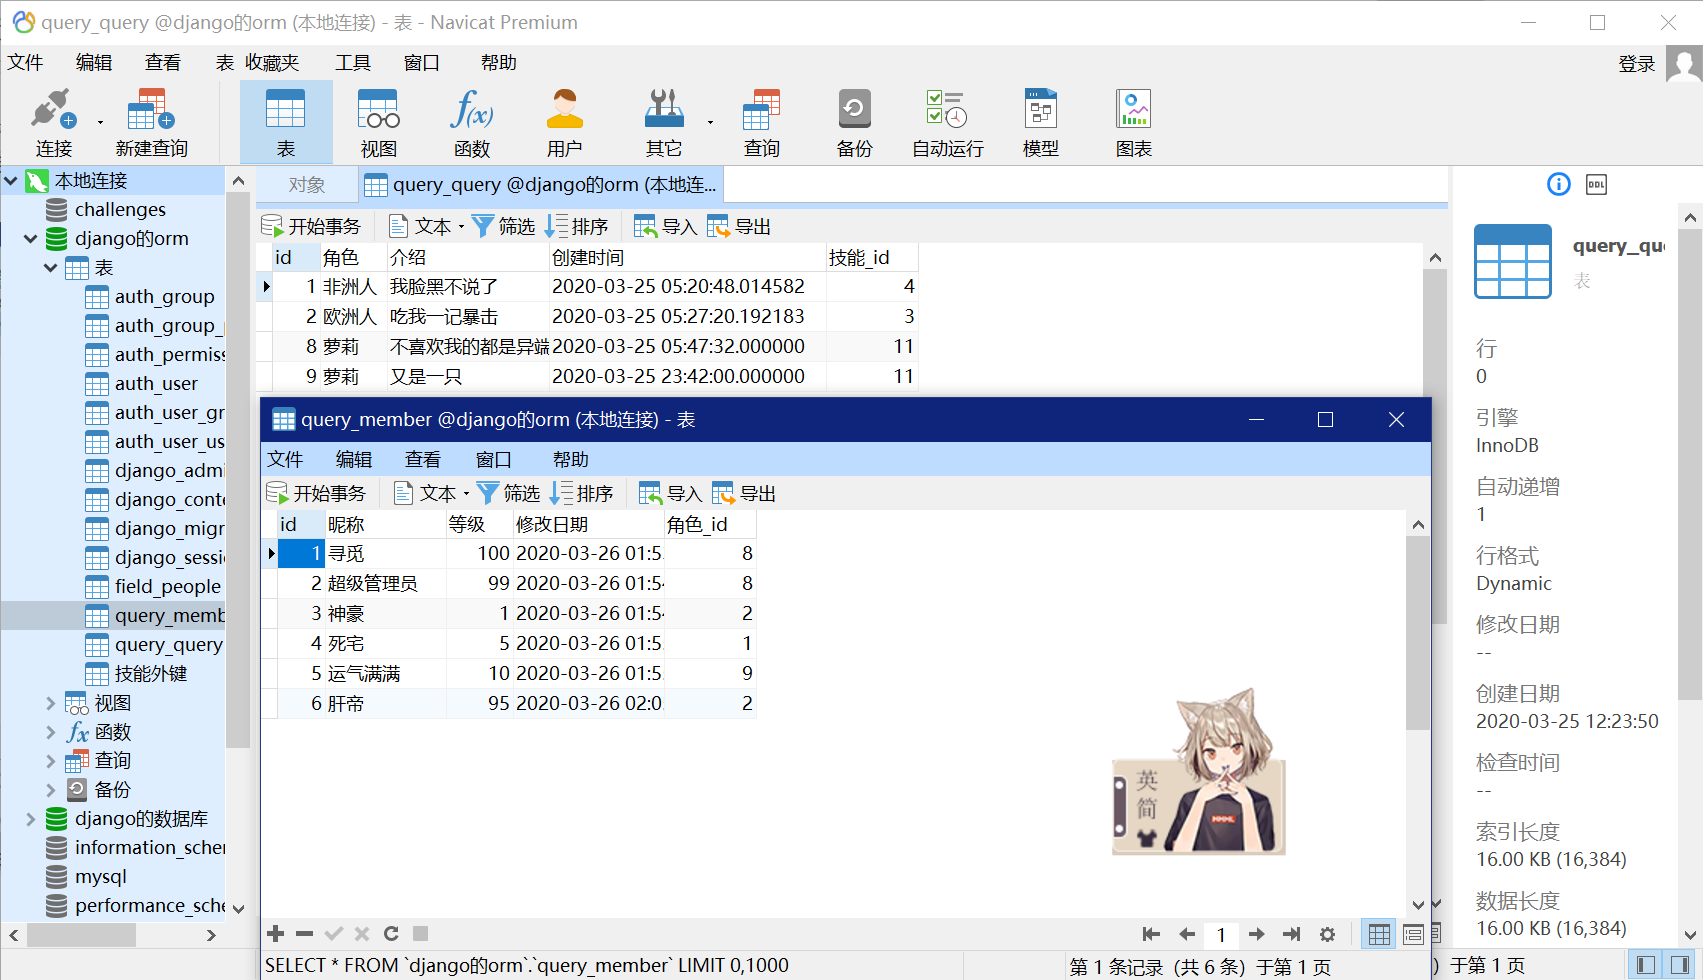Open the 文本 dropdown arrow in record toolbar
Image resolution: width=1703 pixels, height=980 pixels.
click(x=463, y=225)
